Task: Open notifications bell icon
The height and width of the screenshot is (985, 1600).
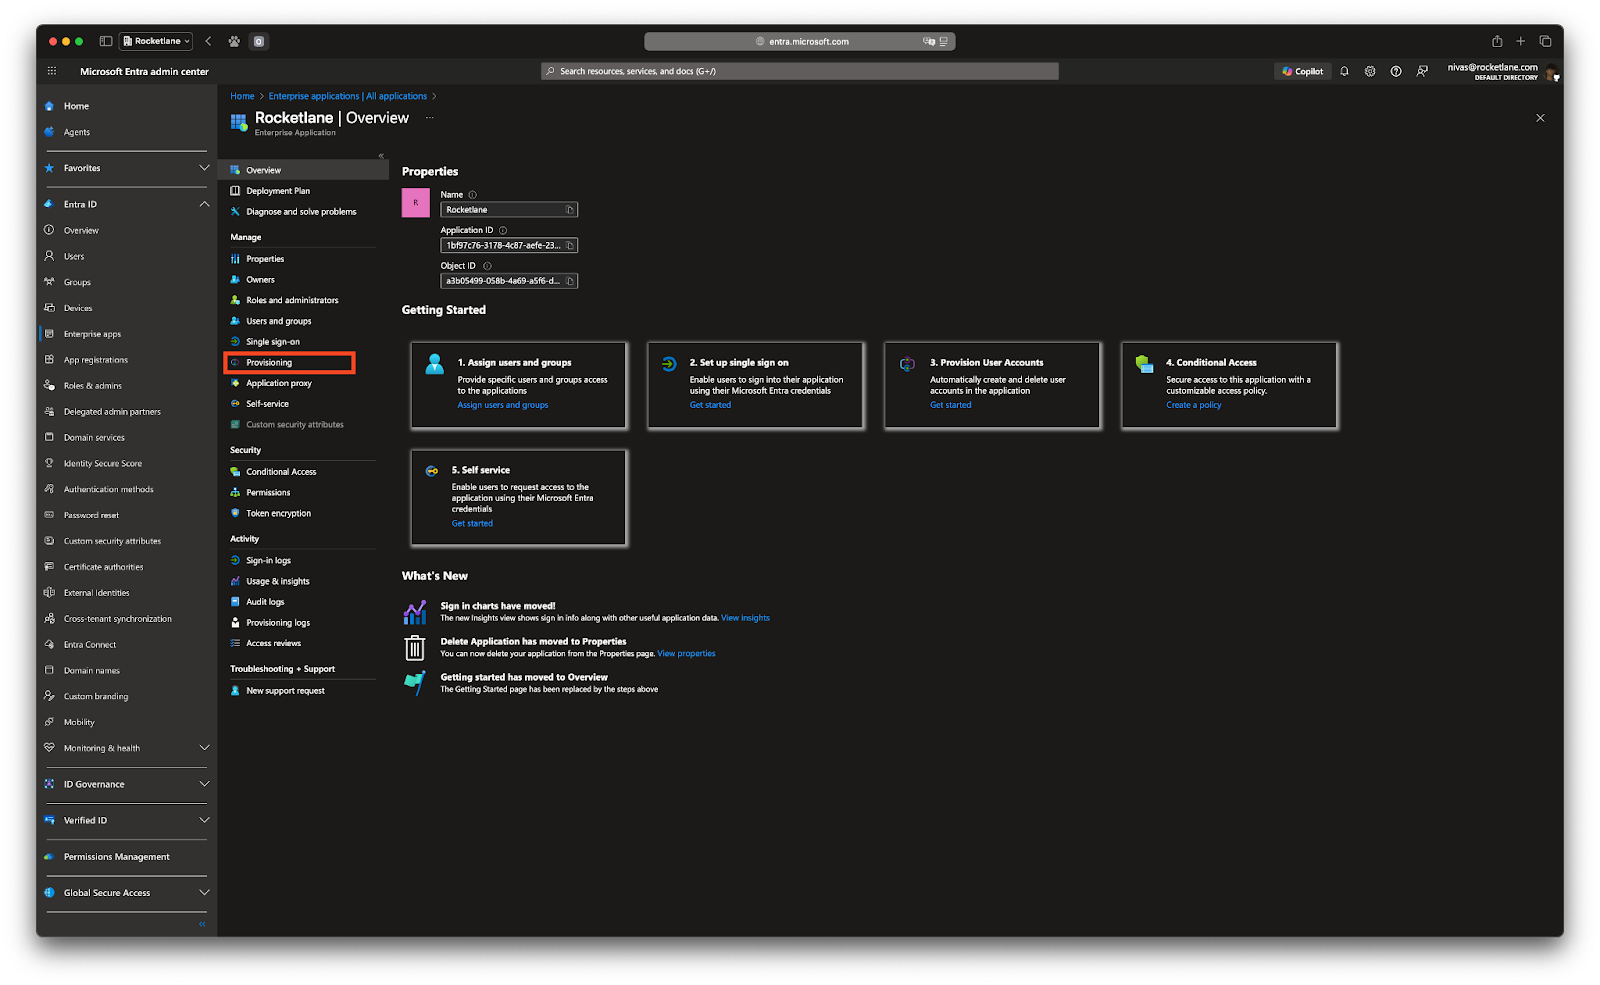Action: pyautogui.click(x=1344, y=71)
